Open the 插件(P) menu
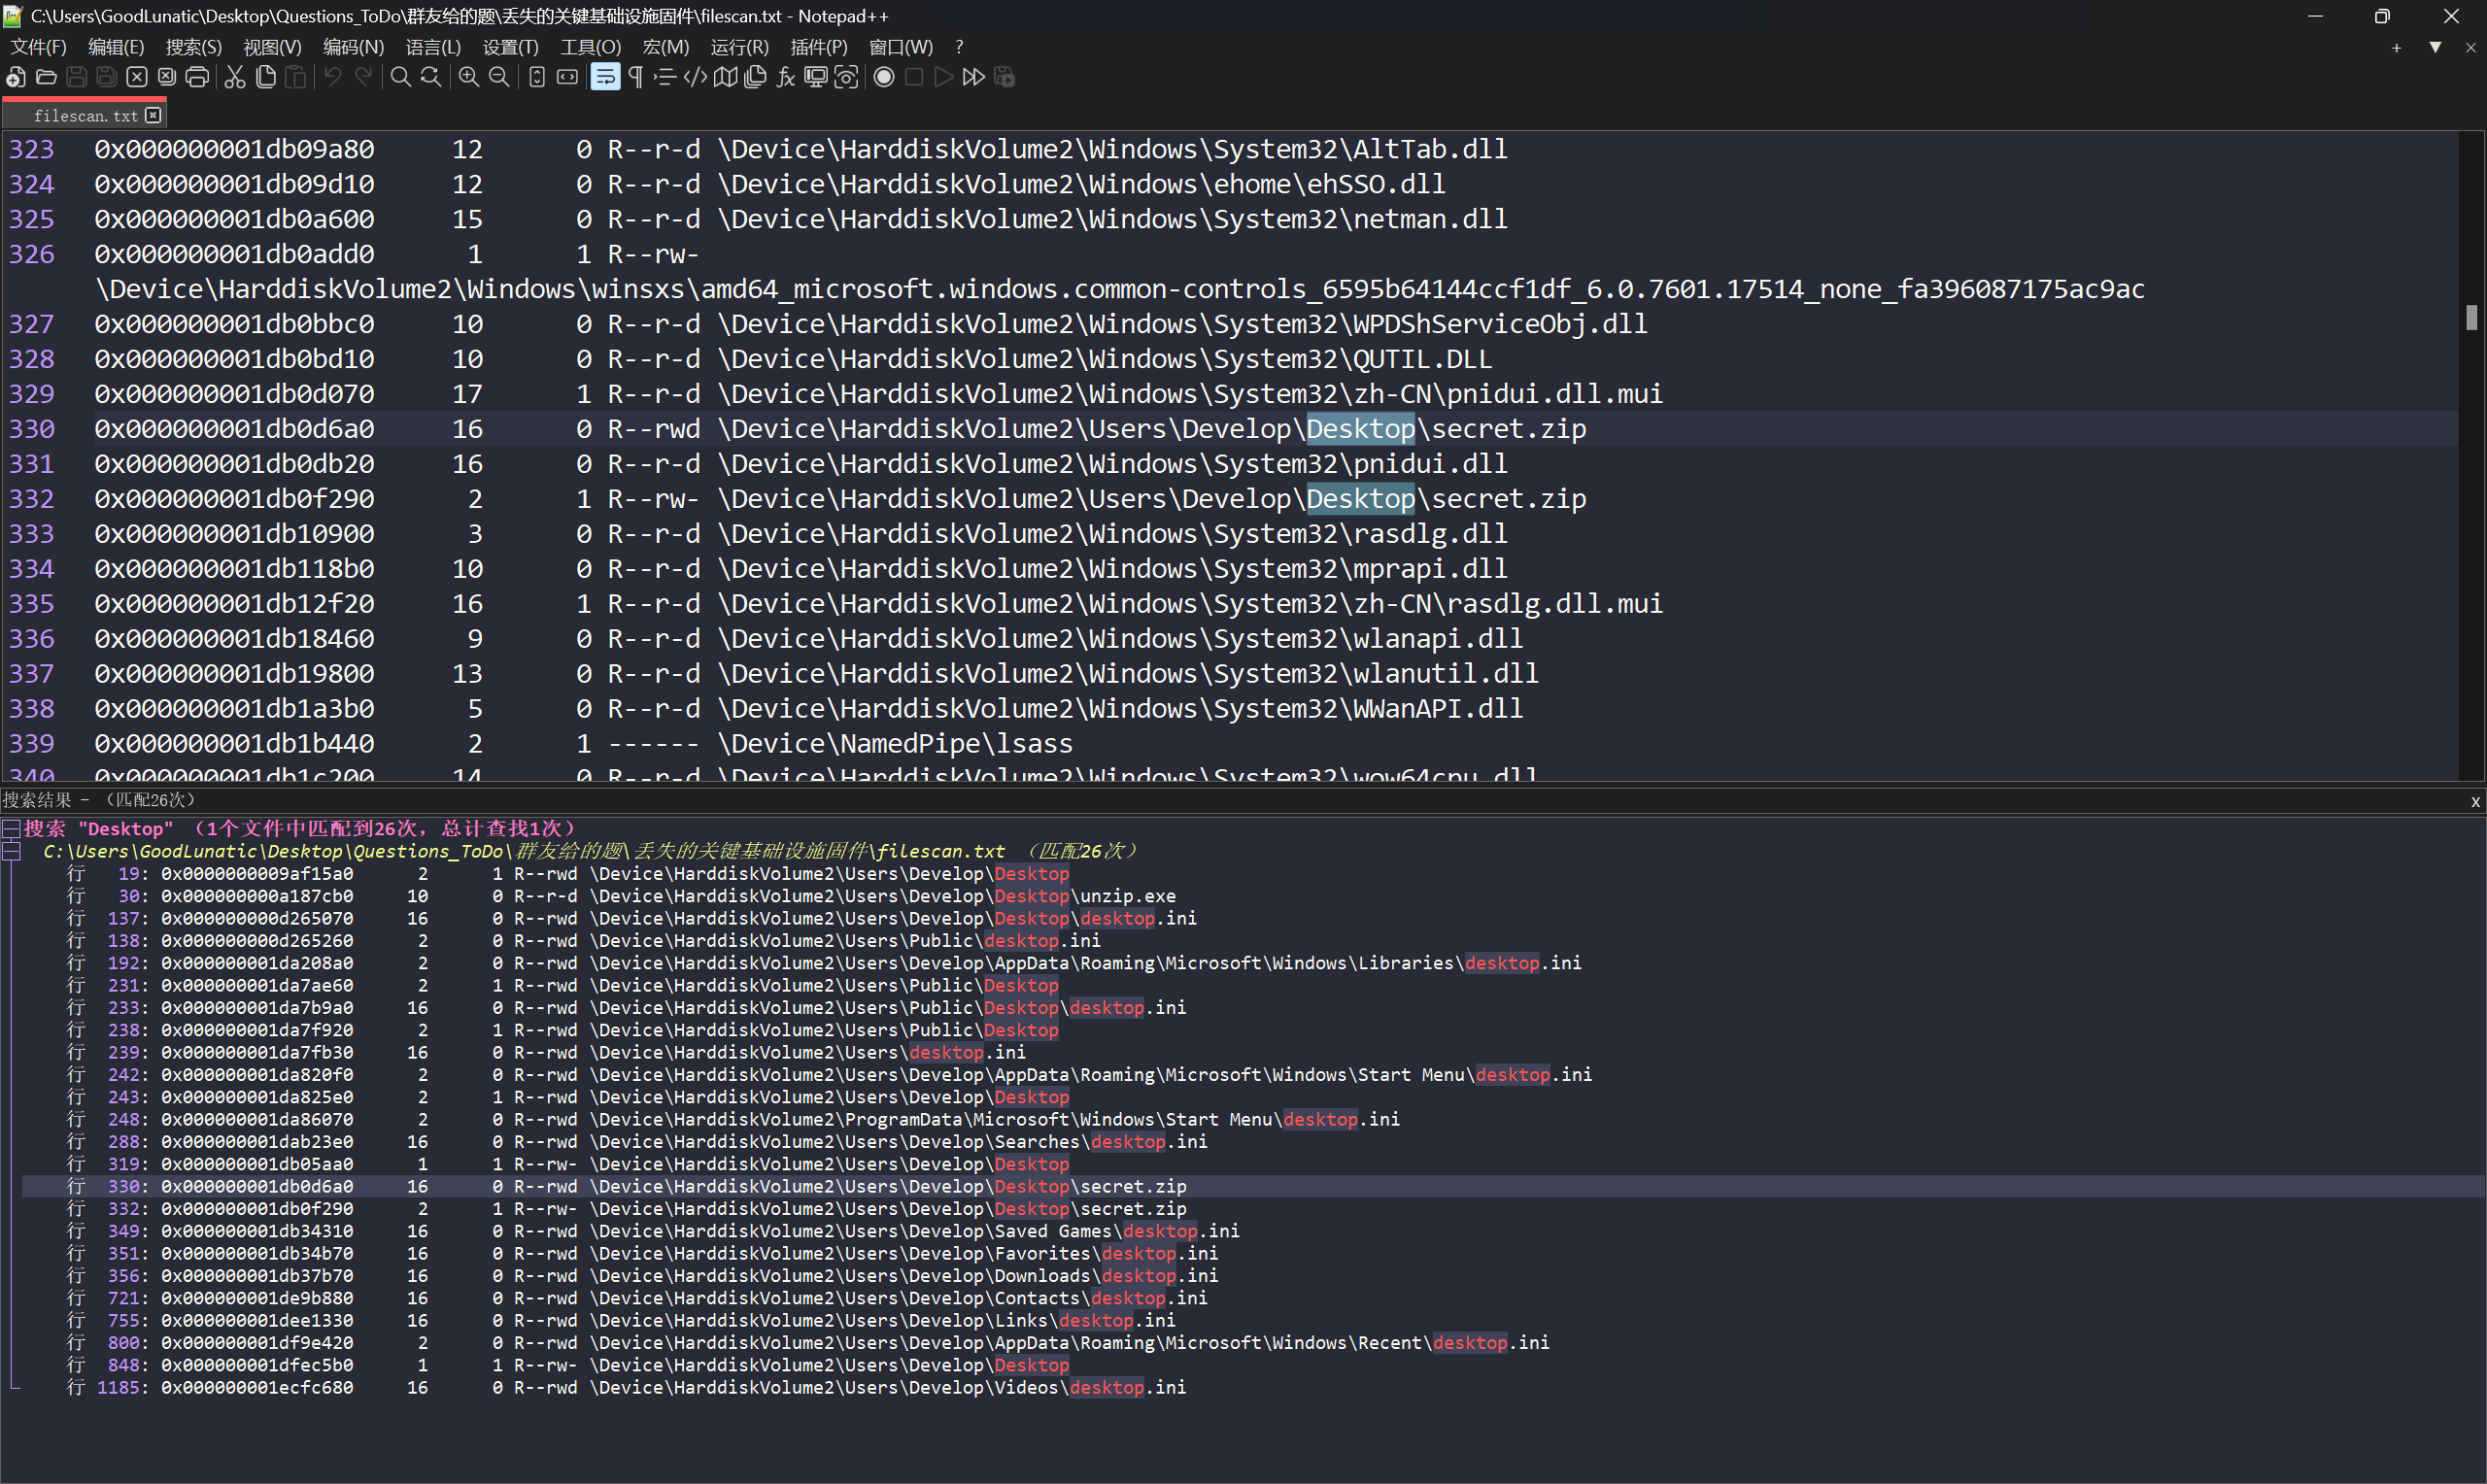Screen dimensions: 2487x1484 (818, 47)
